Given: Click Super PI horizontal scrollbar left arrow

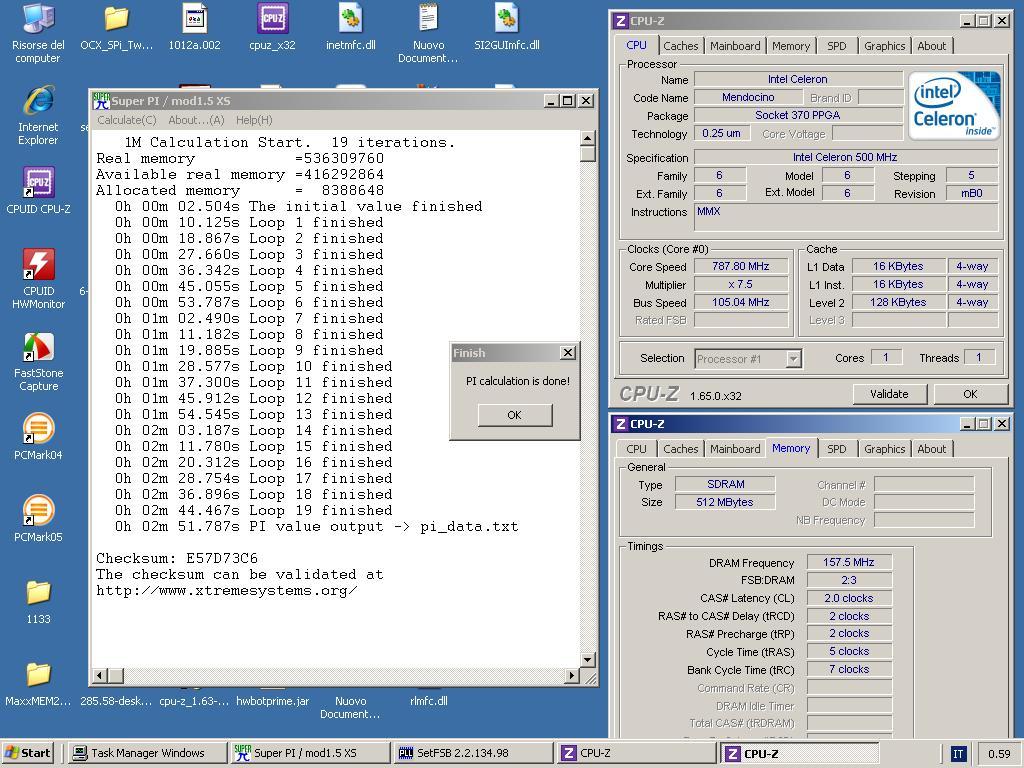Looking at the screenshot, I should (100, 675).
